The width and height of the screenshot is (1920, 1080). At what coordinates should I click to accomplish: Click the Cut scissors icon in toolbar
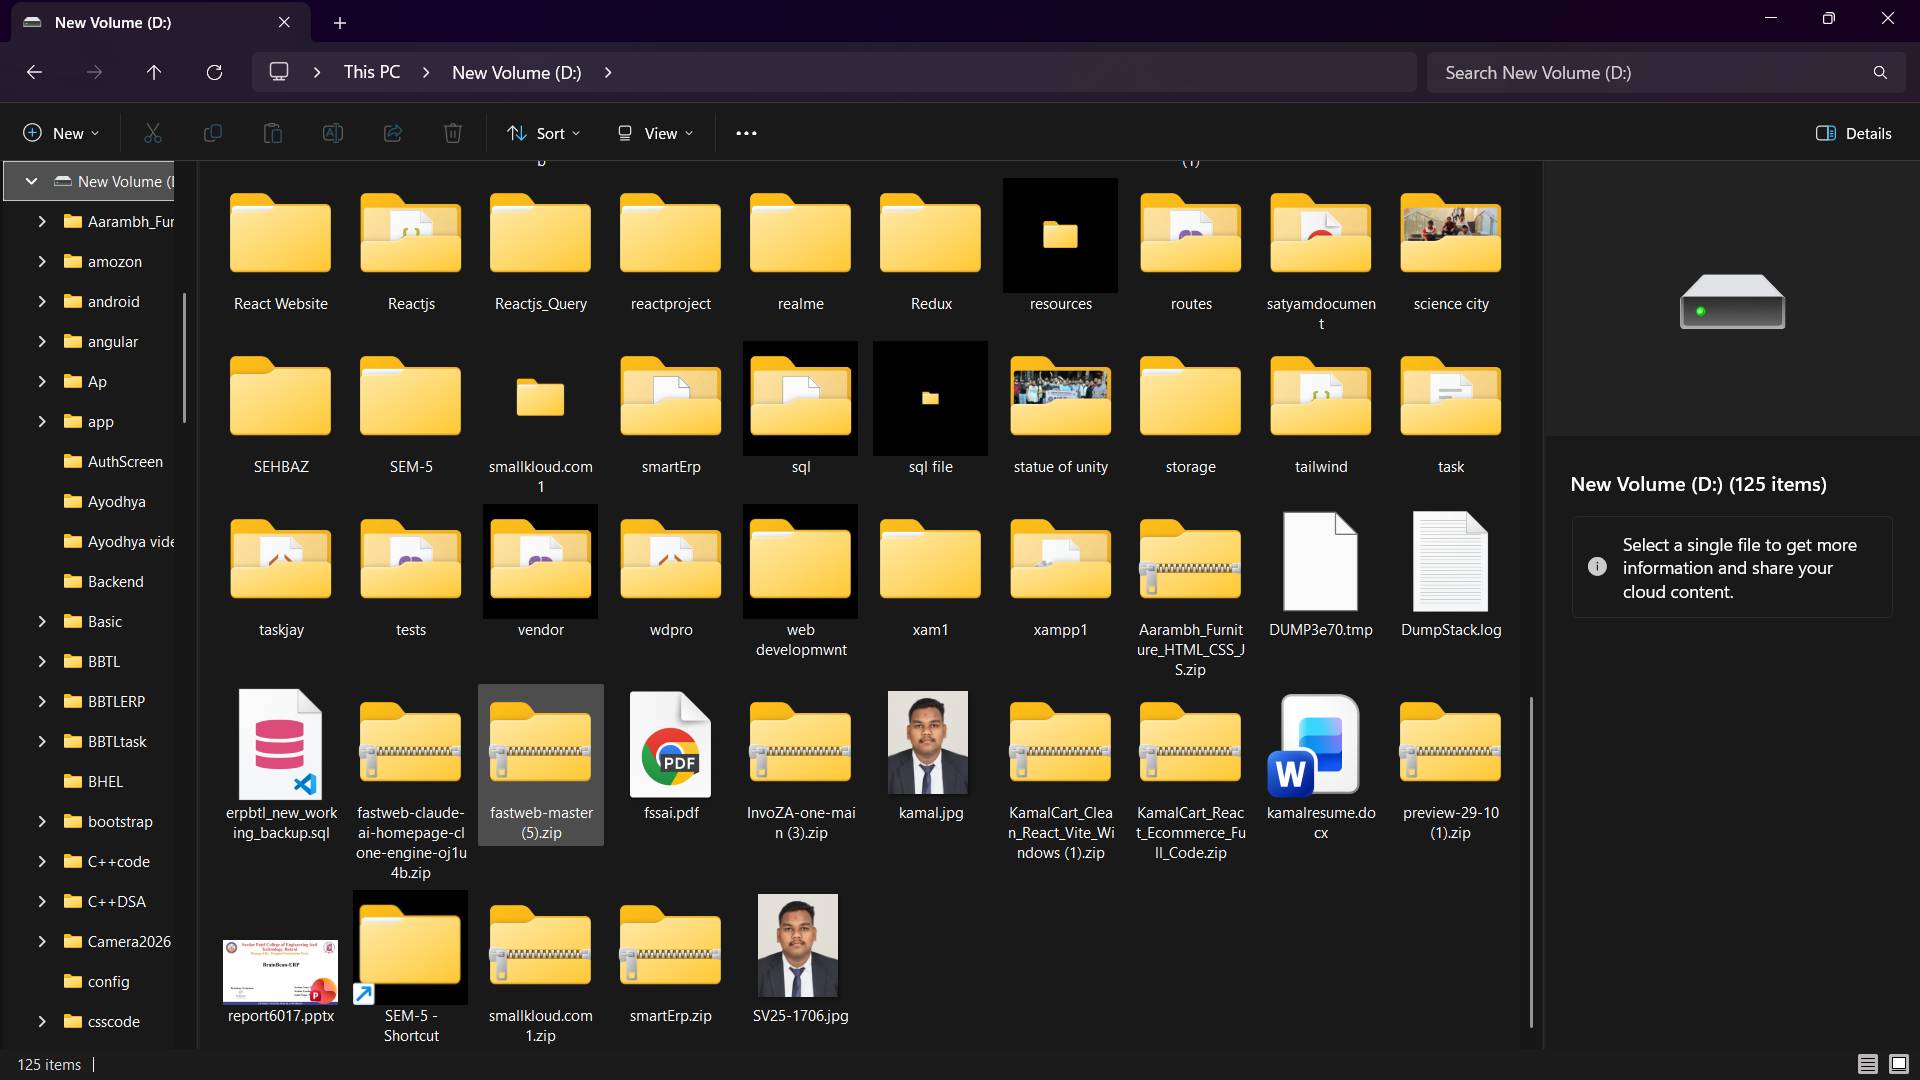click(153, 133)
